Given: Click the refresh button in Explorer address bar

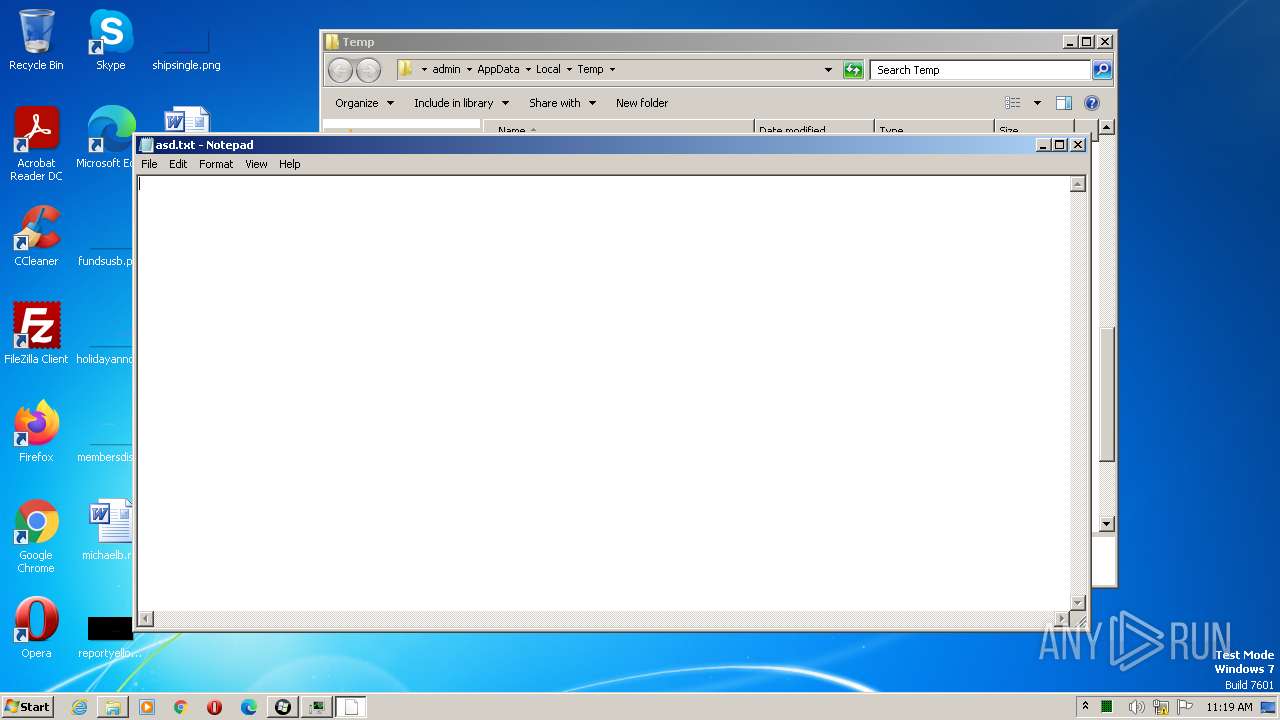Looking at the screenshot, I should click(853, 70).
